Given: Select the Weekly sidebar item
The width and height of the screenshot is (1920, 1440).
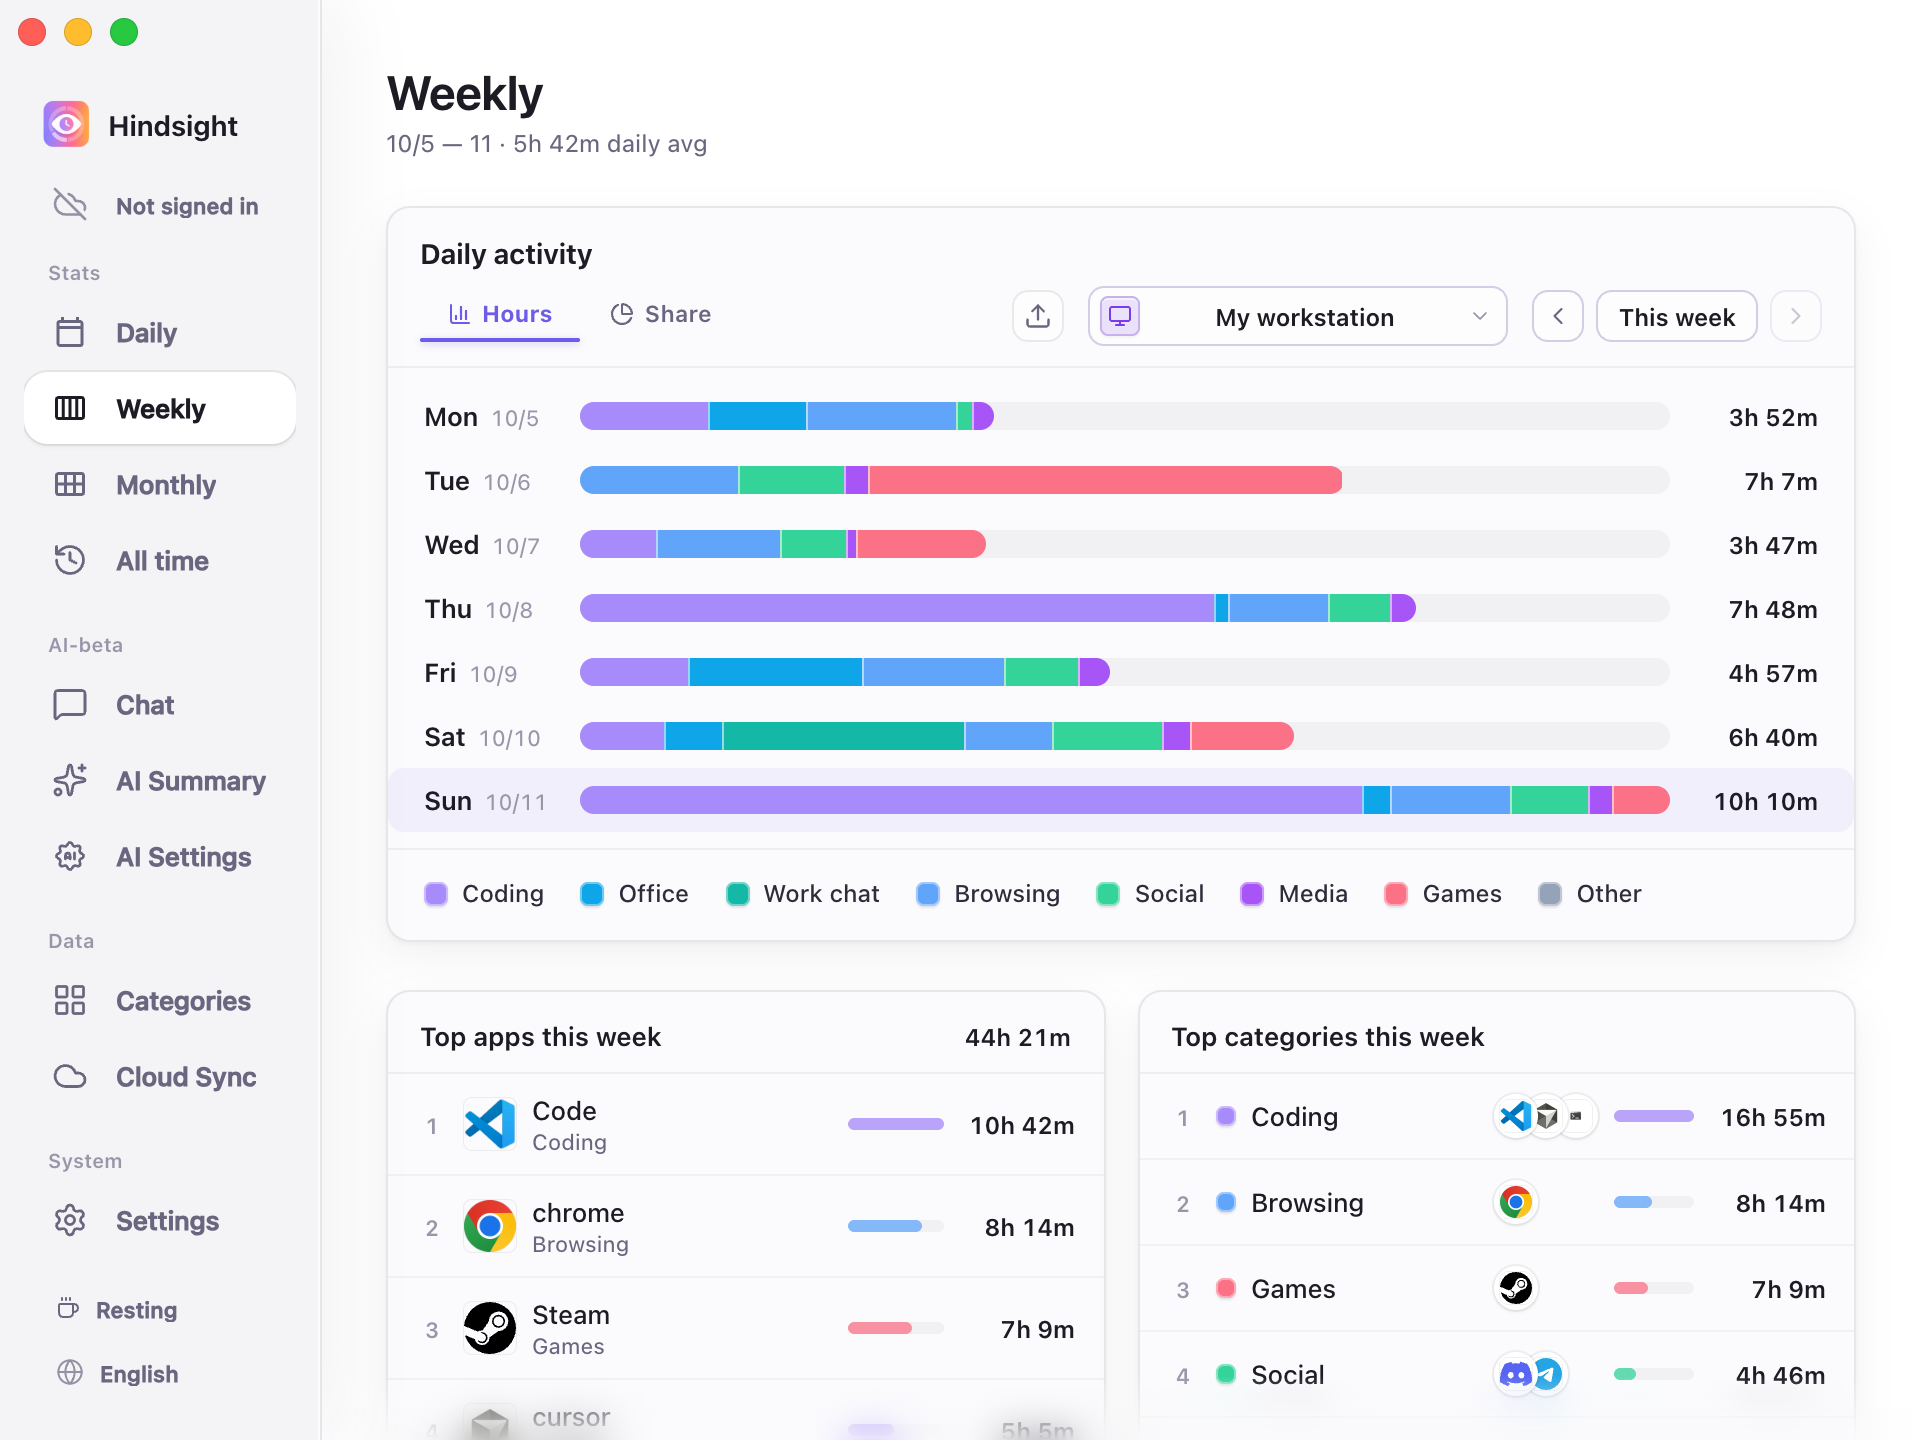Looking at the screenshot, I should coord(160,408).
